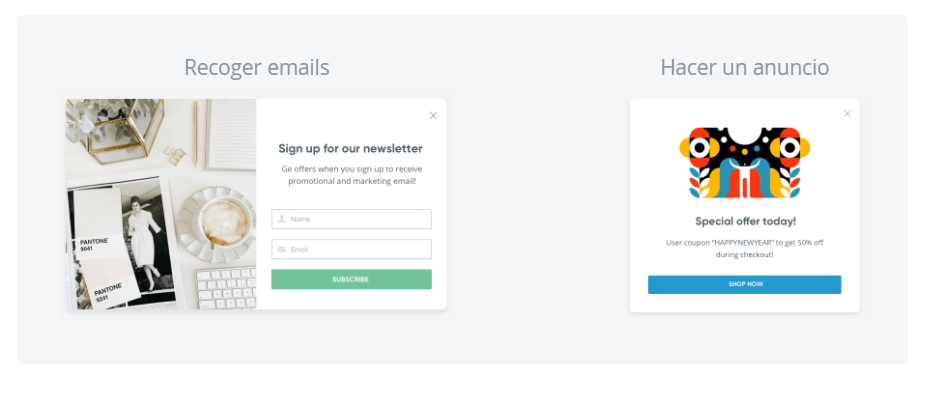The image size is (938, 407).
Task: Click the colorful gift illustration
Action: 744,162
